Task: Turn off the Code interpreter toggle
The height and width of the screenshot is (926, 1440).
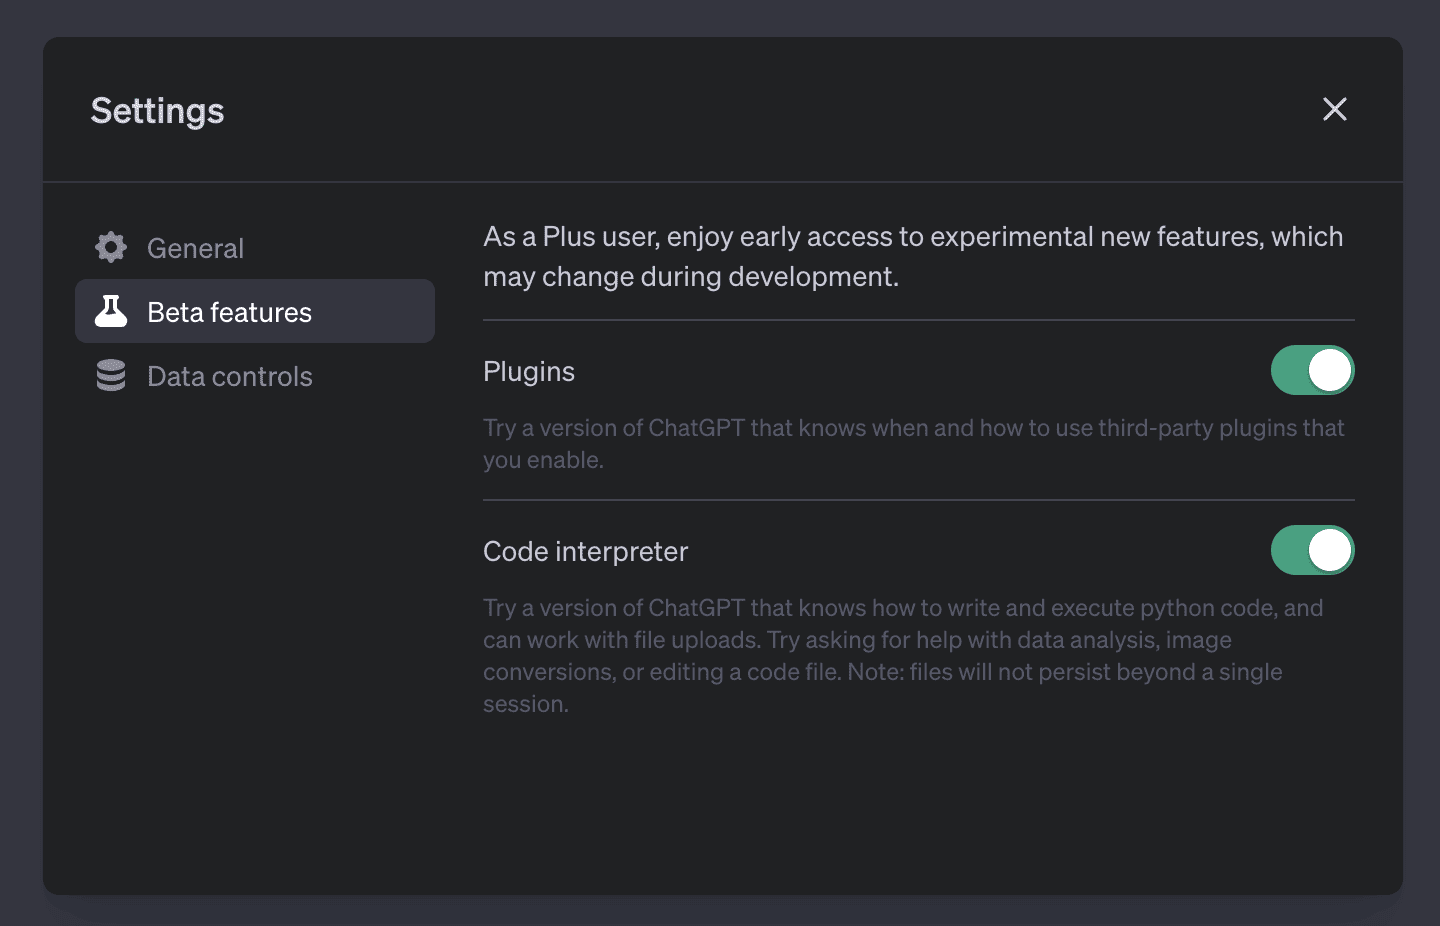Action: coord(1312,550)
